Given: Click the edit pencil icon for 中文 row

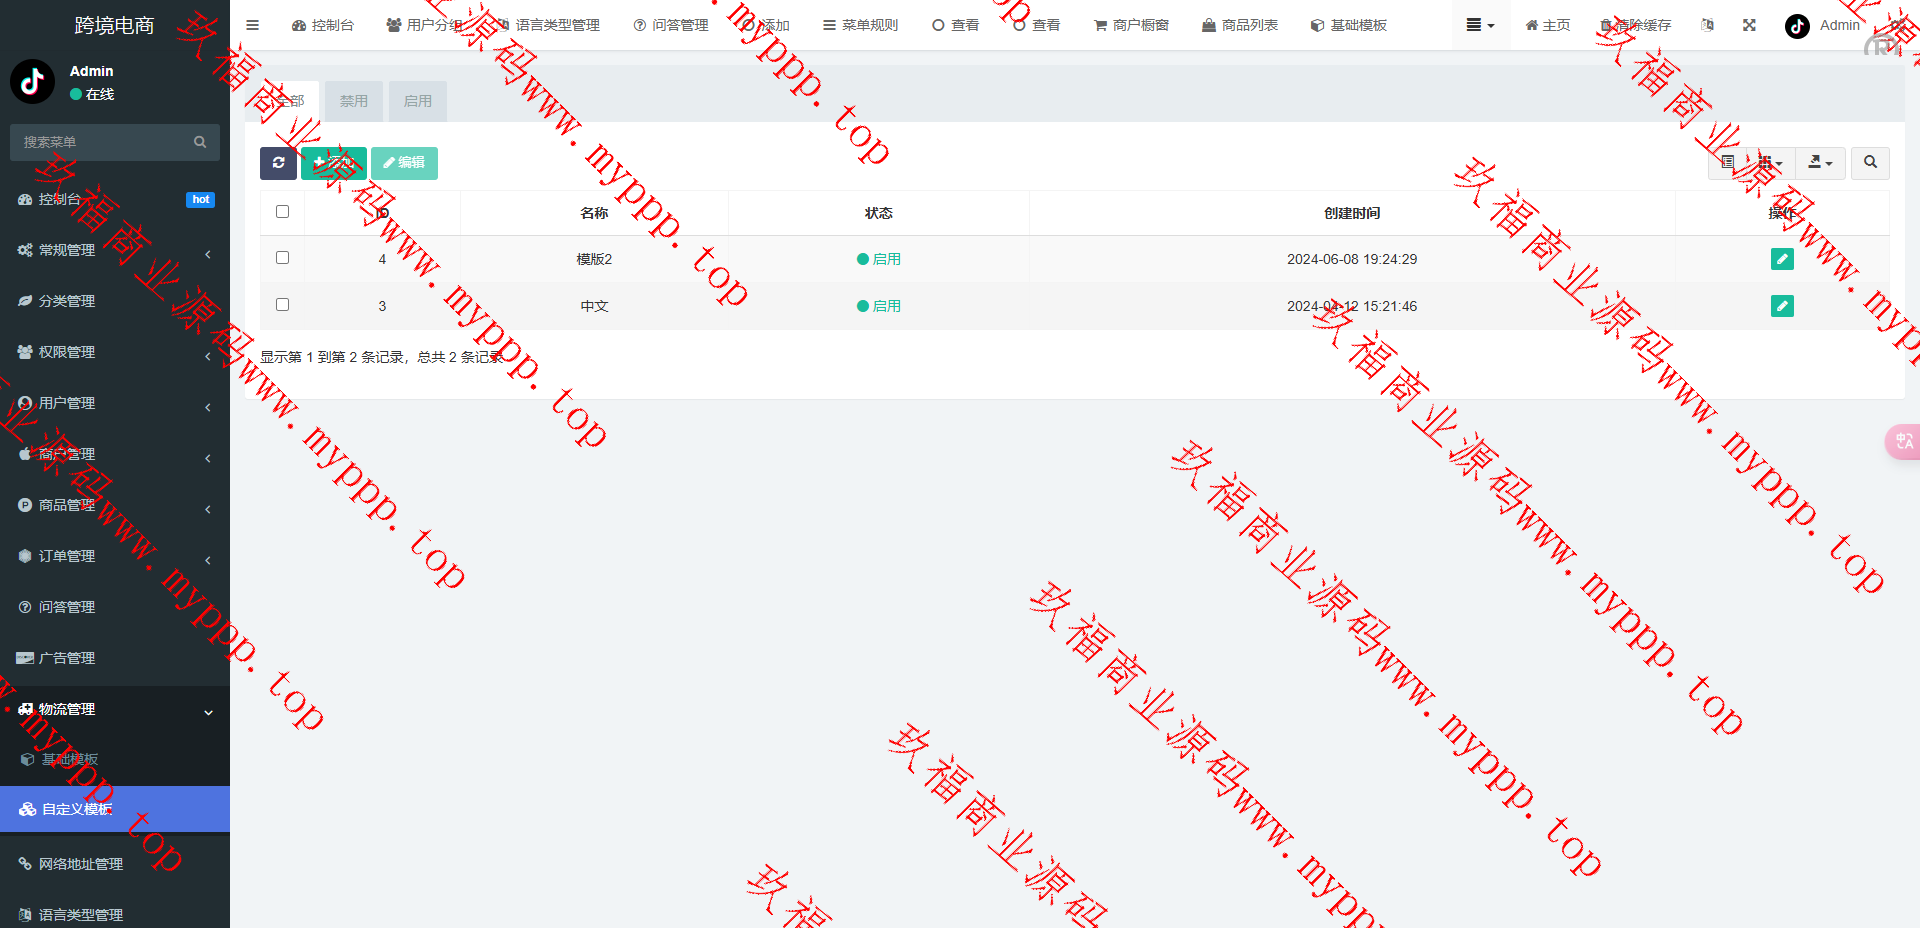Looking at the screenshot, I should point(1781,306).
